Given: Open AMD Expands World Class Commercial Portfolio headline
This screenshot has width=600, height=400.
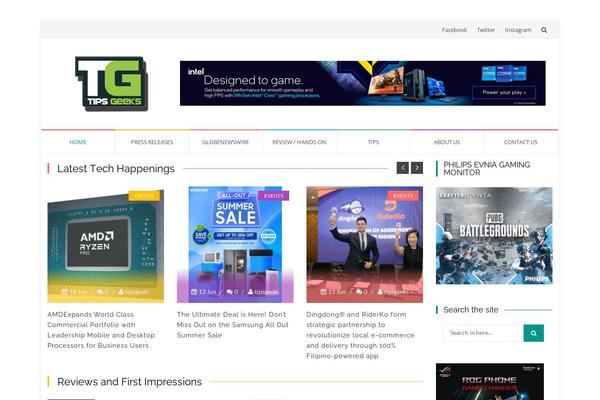Looking at the screenshot, I should 101,330.
